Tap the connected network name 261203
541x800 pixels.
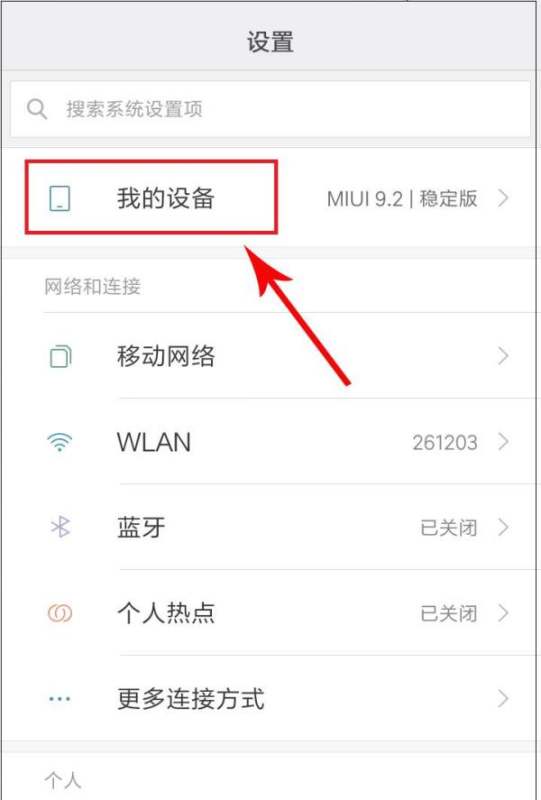tap(445, 442)
